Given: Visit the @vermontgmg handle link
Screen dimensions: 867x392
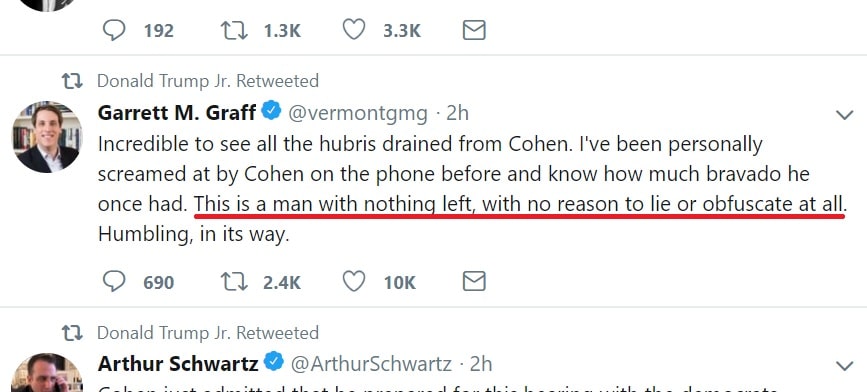Looking at the screenshot, I should point(358,113).
